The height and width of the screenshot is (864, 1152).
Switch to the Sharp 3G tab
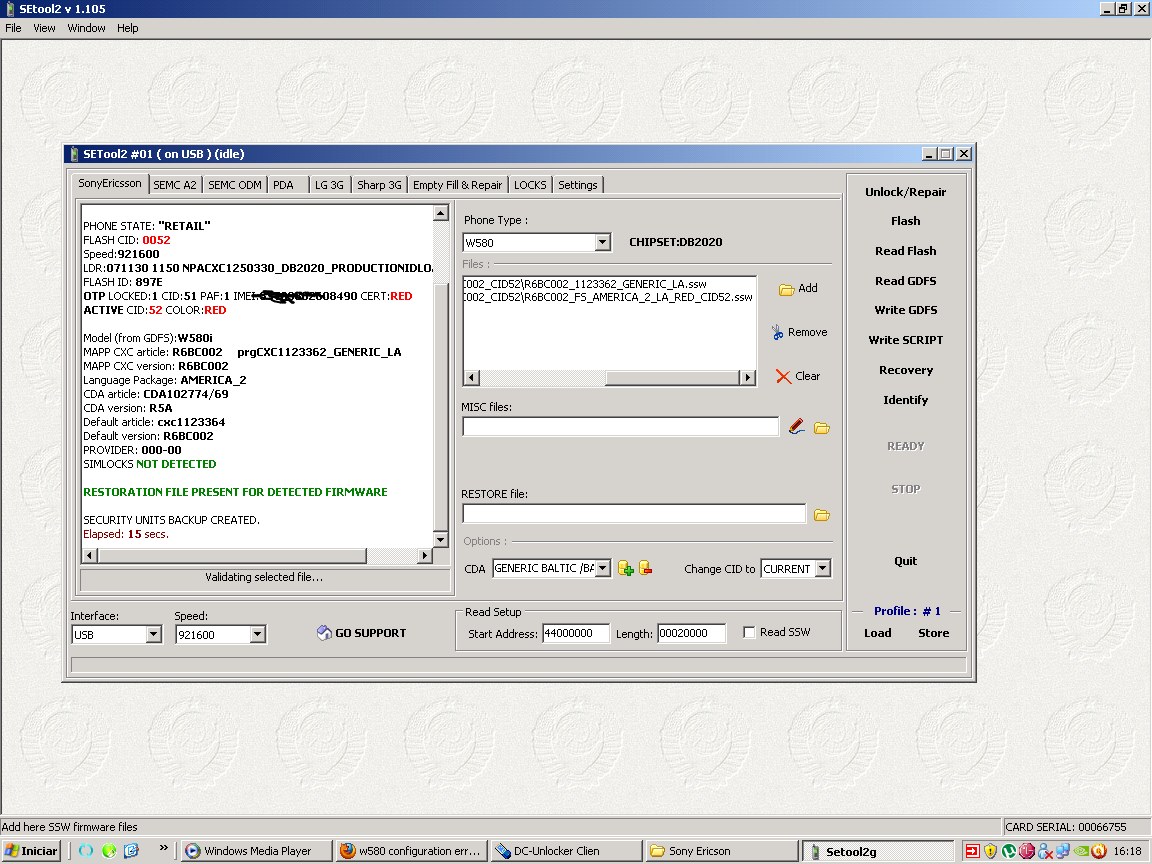pyautogui.click(x=379, y=185)
